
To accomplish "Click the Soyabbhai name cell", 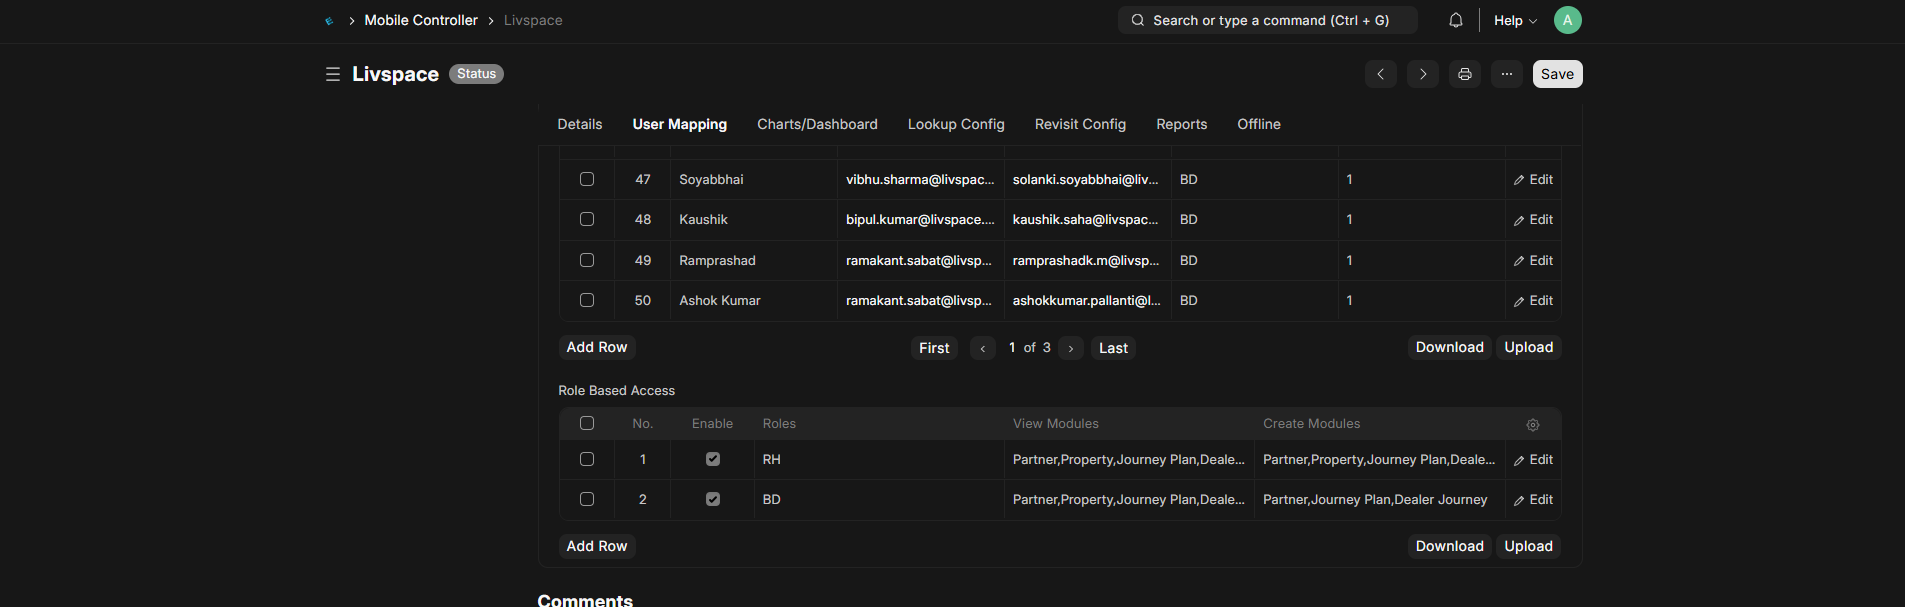I will click(754, 180).
